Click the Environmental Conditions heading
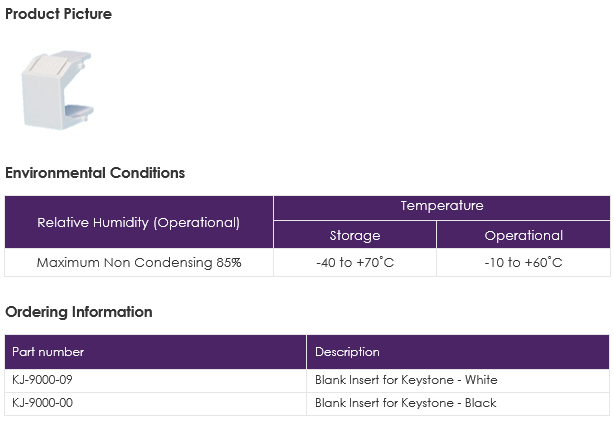 [x=95, y=173]
